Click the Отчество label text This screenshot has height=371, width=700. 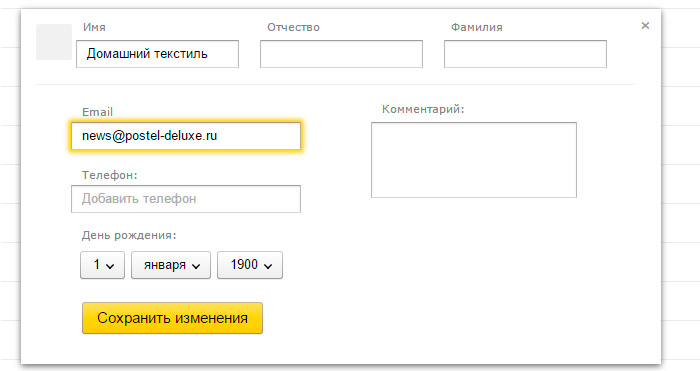293,27
